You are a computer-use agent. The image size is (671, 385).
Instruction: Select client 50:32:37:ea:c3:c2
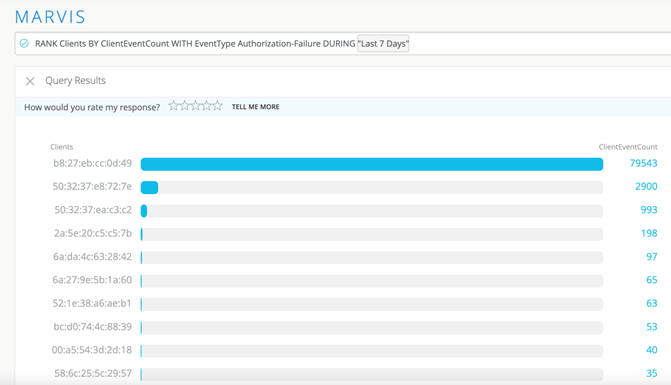93,210
